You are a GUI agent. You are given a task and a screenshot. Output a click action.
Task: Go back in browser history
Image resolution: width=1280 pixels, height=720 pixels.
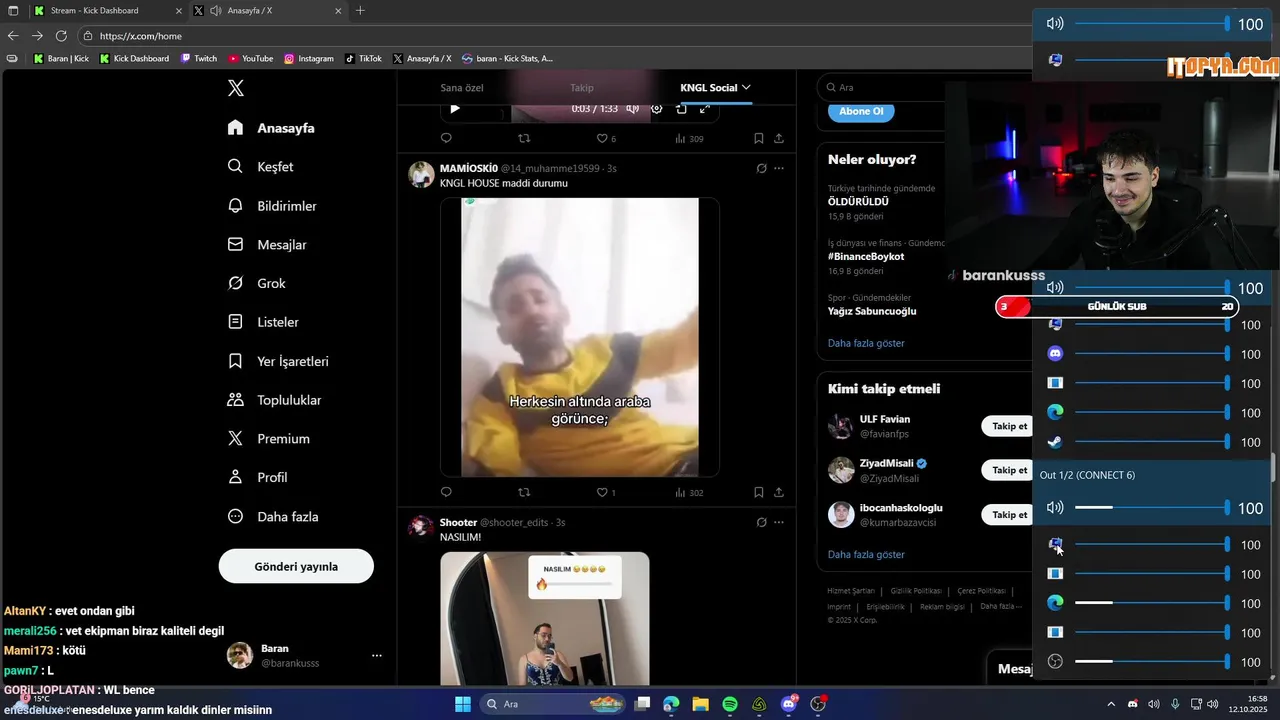(13, 36)
